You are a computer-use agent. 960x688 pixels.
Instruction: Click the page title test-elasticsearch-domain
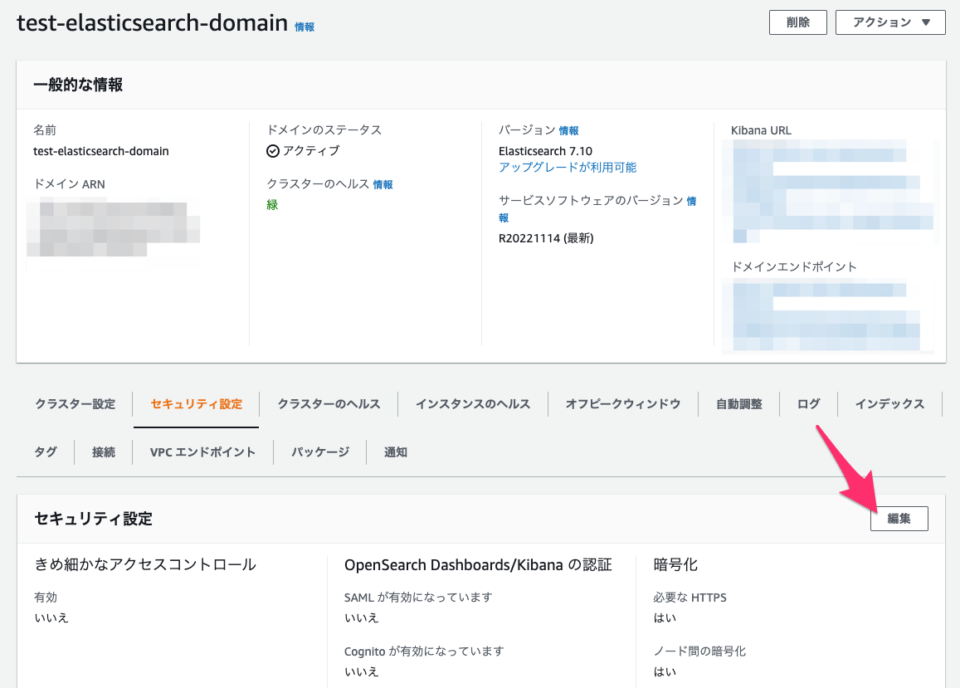click(x=152, y=23)
